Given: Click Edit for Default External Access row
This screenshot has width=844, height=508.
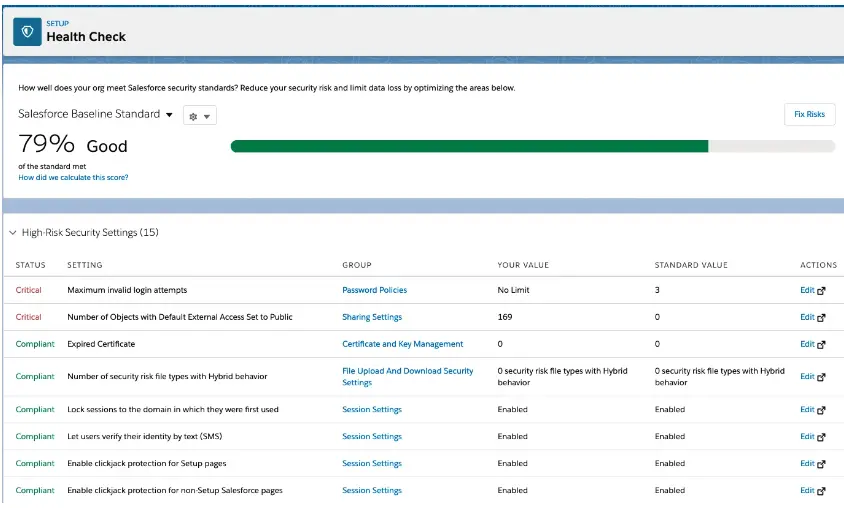Looking at the screenshot, I should point(807,317).
